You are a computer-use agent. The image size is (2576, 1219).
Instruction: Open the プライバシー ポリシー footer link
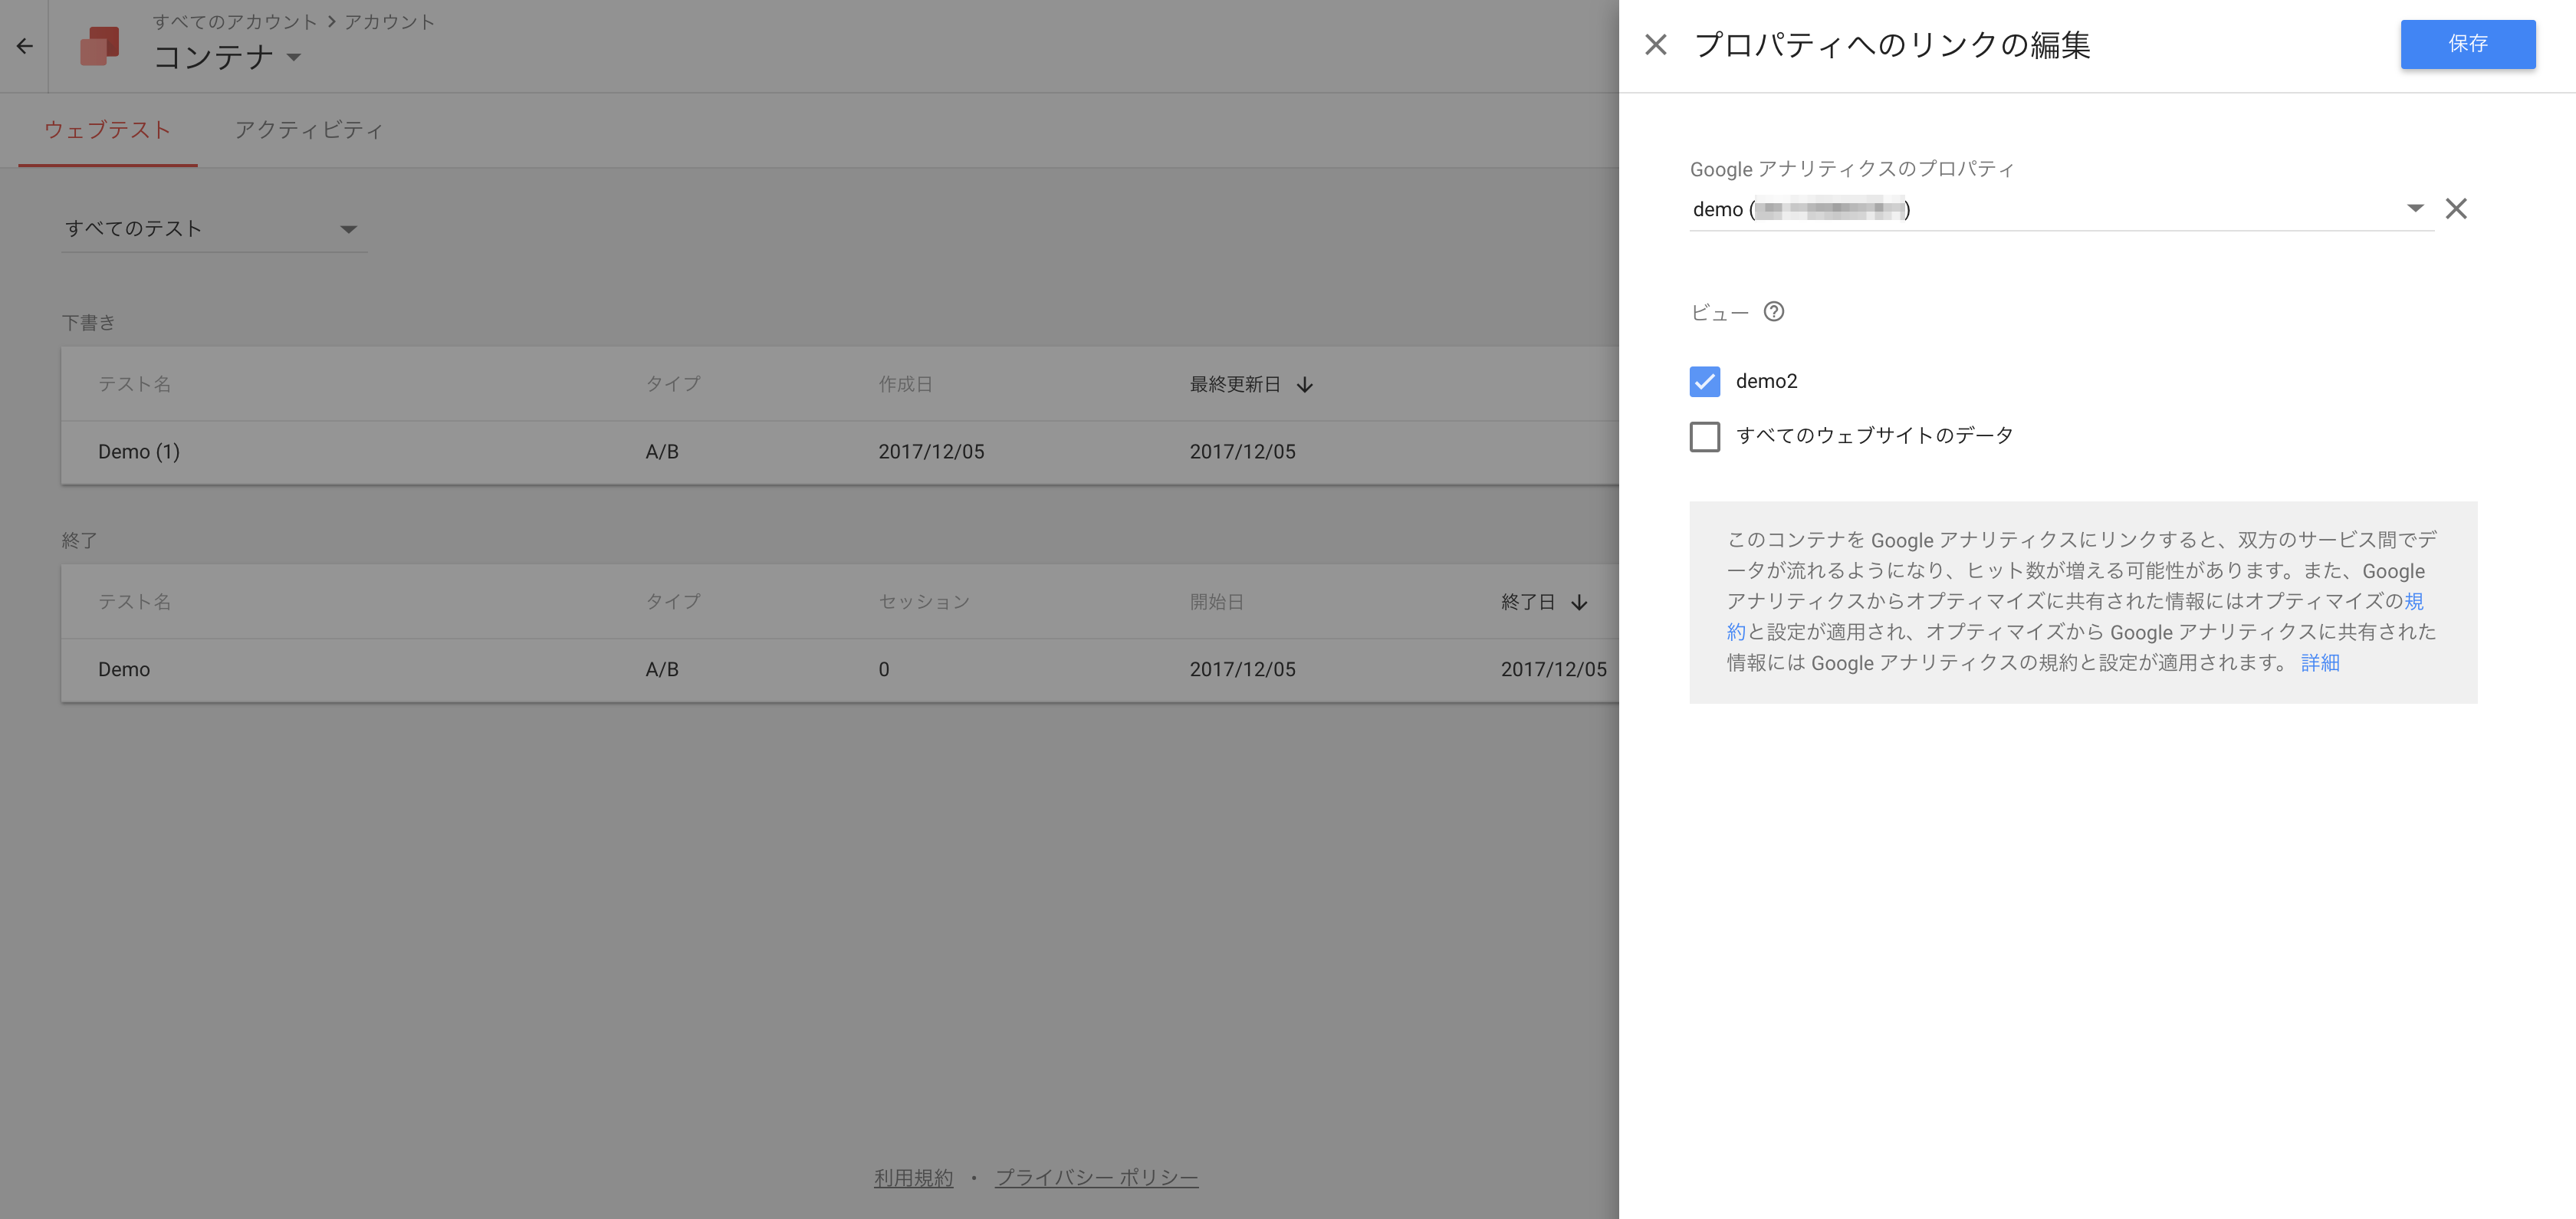point(1096,1178)
